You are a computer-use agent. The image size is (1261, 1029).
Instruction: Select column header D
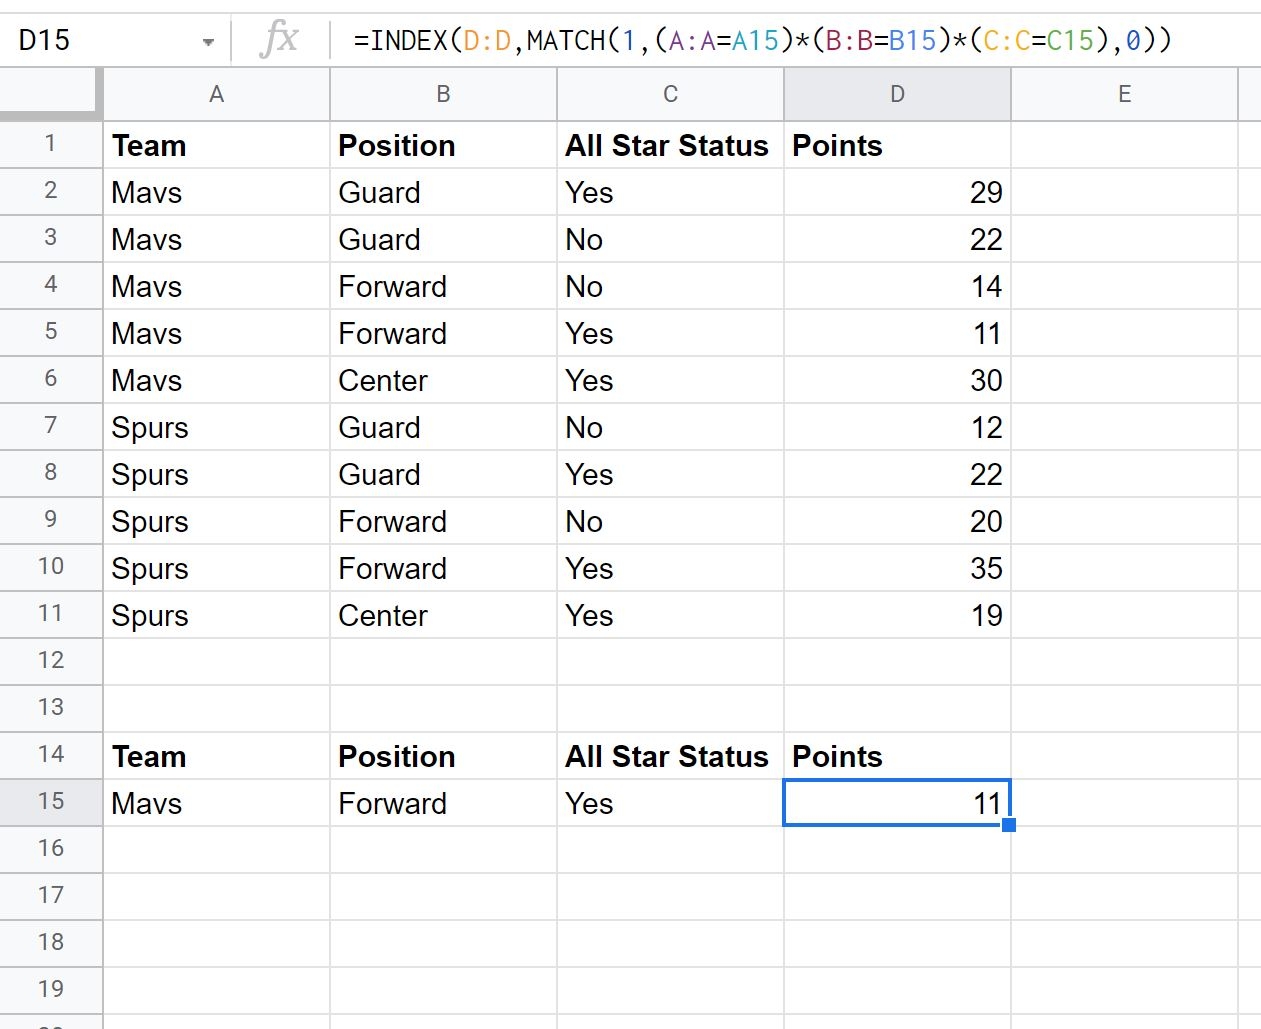897,93
